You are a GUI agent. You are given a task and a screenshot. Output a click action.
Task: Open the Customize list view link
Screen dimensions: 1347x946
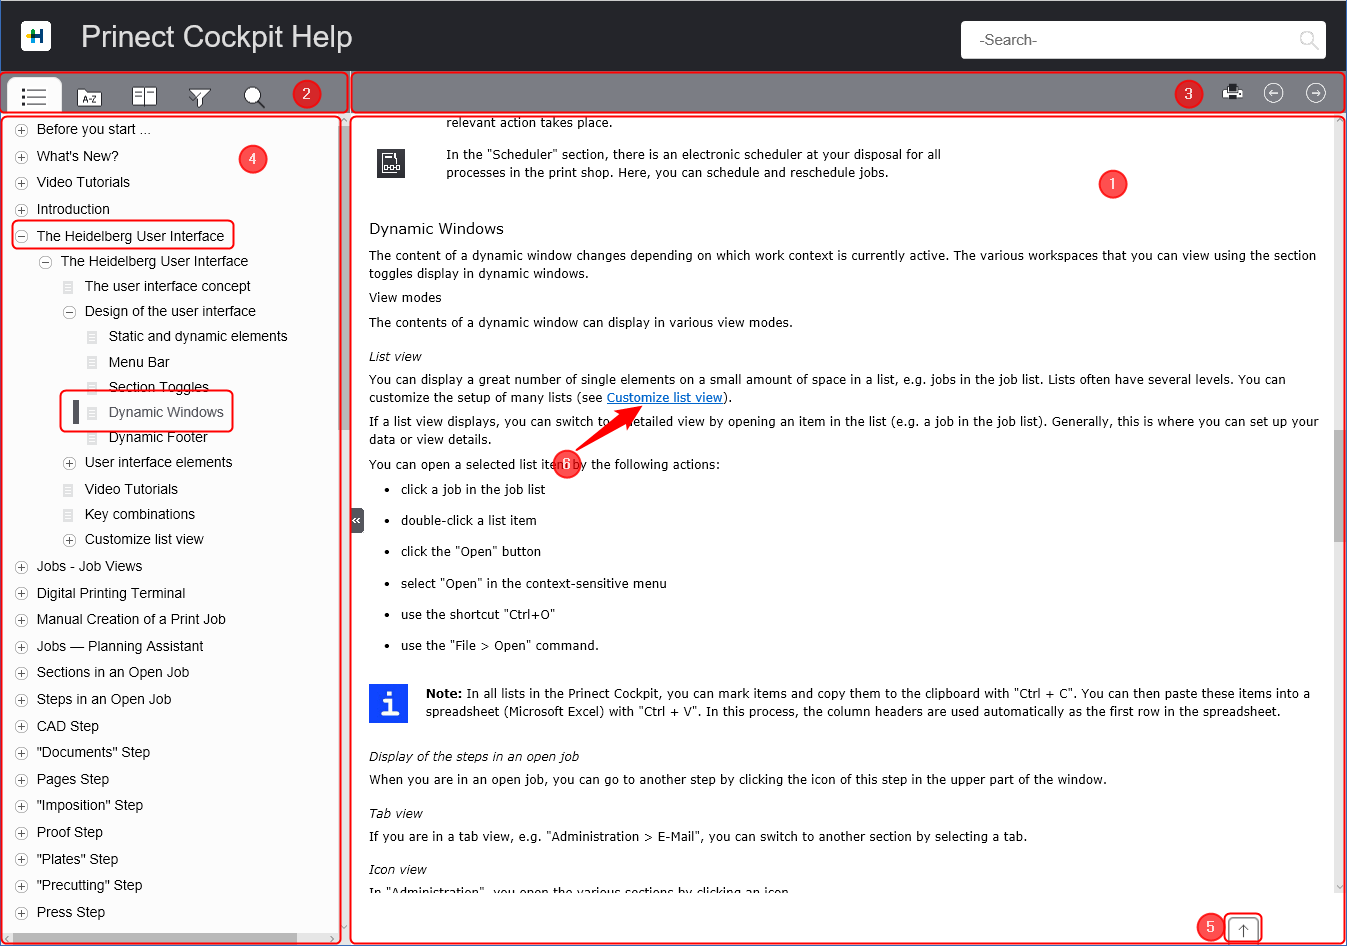tap(664, 398)
